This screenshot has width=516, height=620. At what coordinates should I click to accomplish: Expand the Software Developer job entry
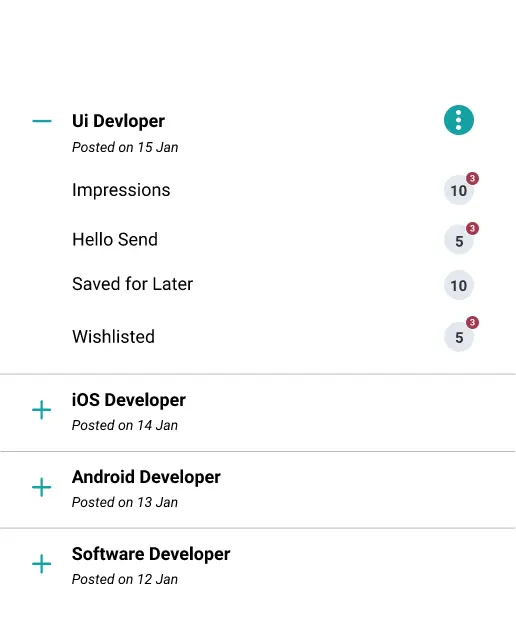point(42,564)
